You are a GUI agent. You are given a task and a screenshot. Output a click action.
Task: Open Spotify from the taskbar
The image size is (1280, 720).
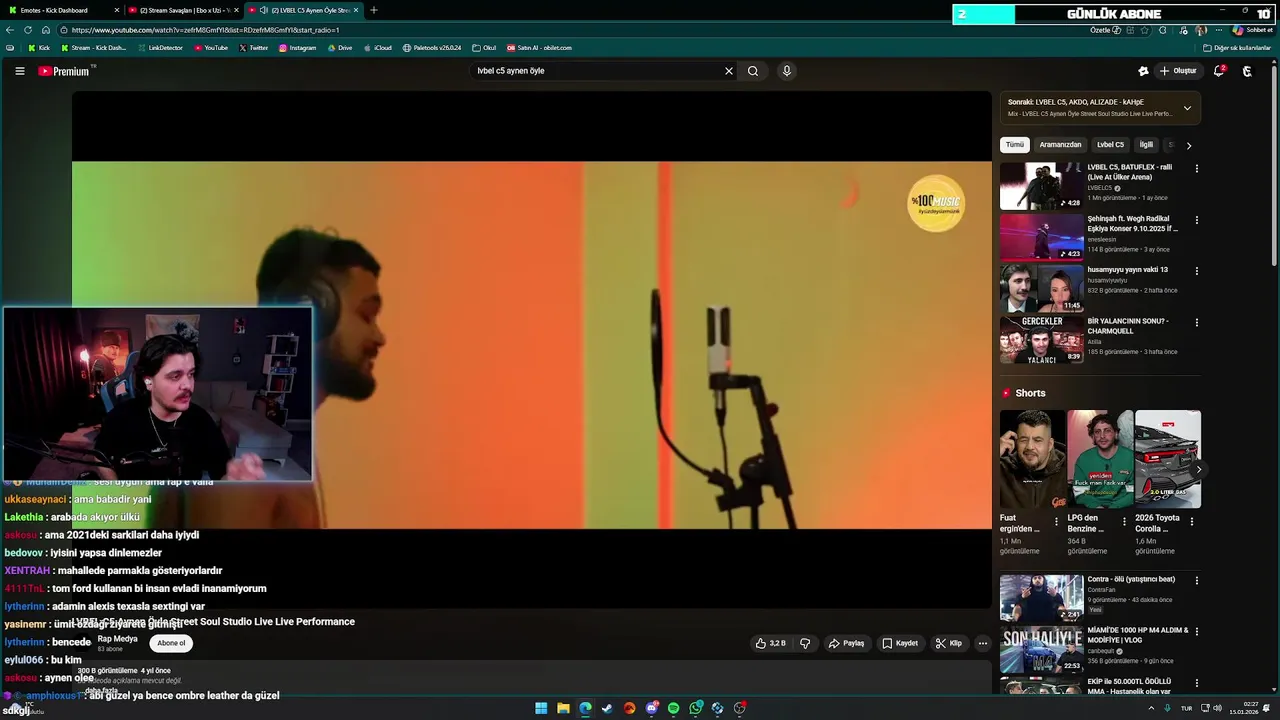(x=673, y=708)
